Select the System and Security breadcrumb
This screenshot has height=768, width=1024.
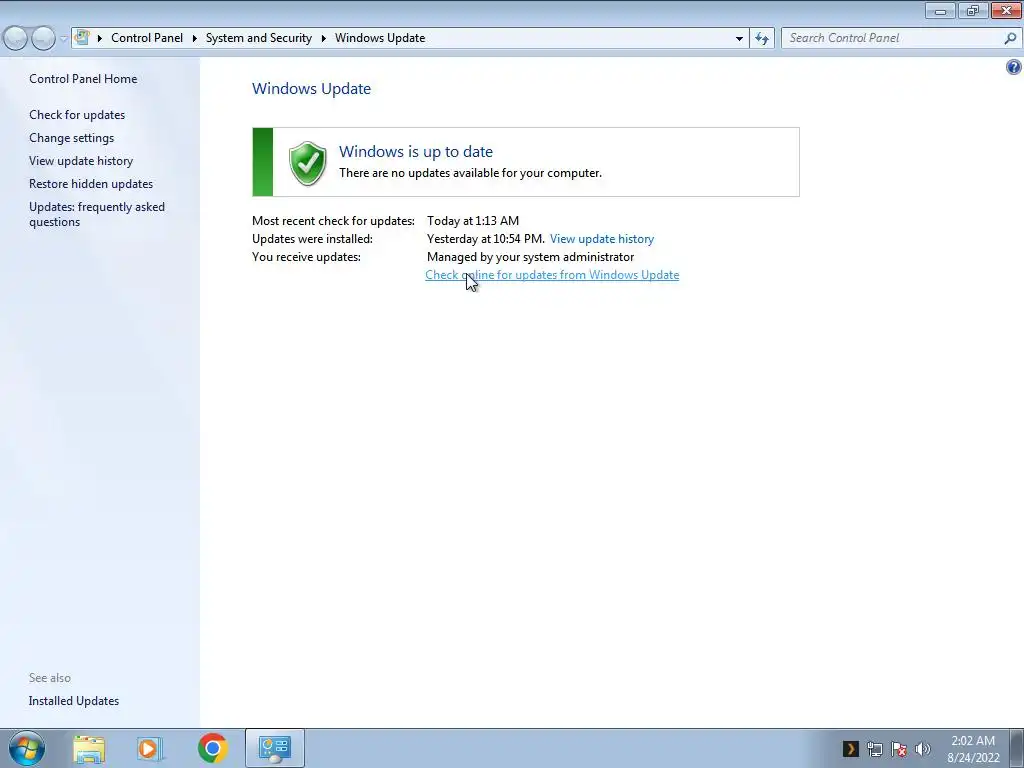point(259,38)
